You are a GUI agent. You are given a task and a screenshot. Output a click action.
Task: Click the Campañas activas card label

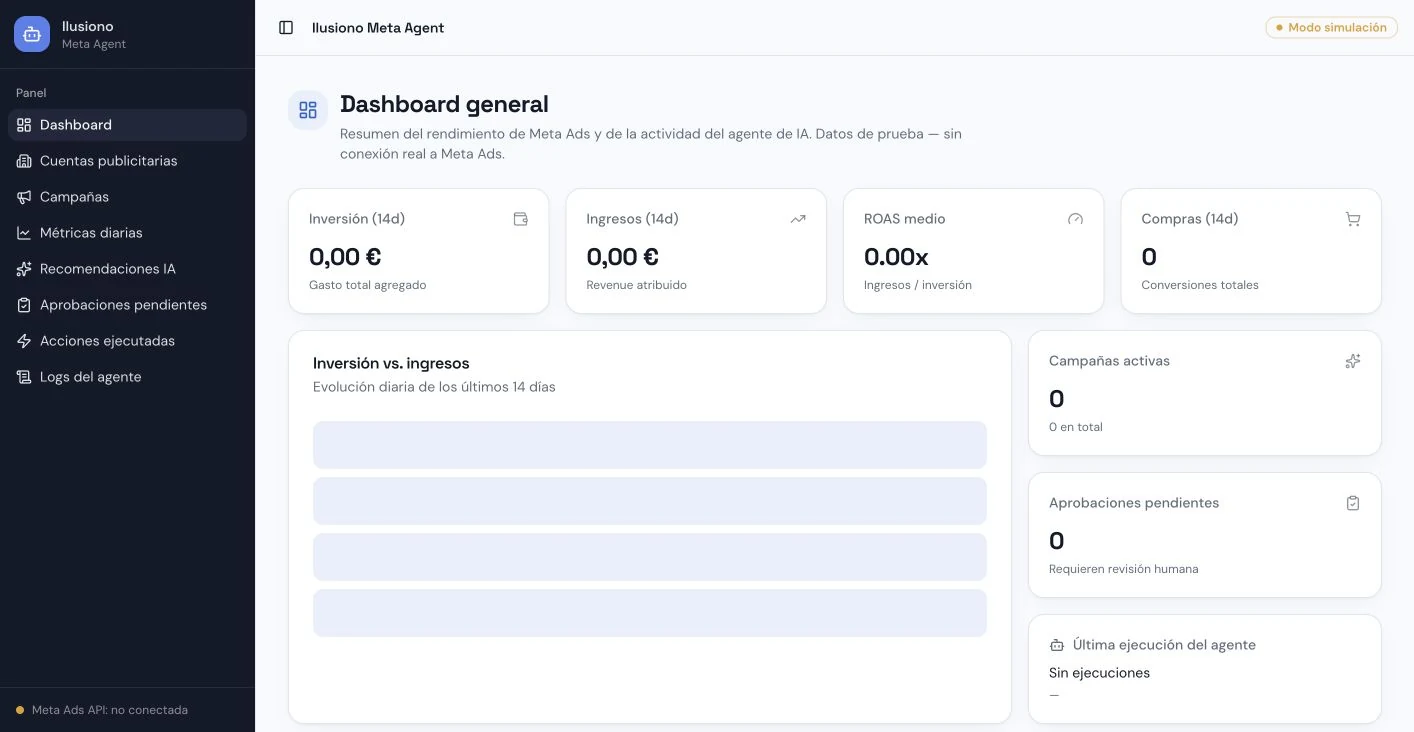tap(1109, 361)
